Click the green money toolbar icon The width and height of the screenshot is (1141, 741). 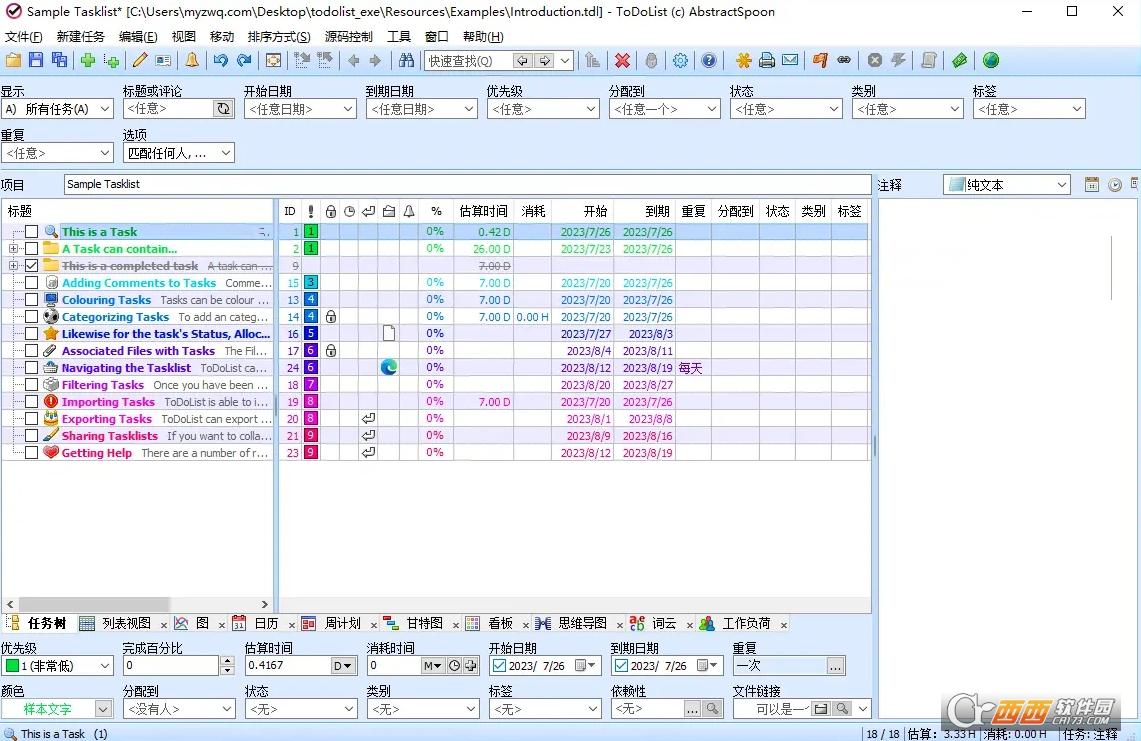[x=960, y=60]
